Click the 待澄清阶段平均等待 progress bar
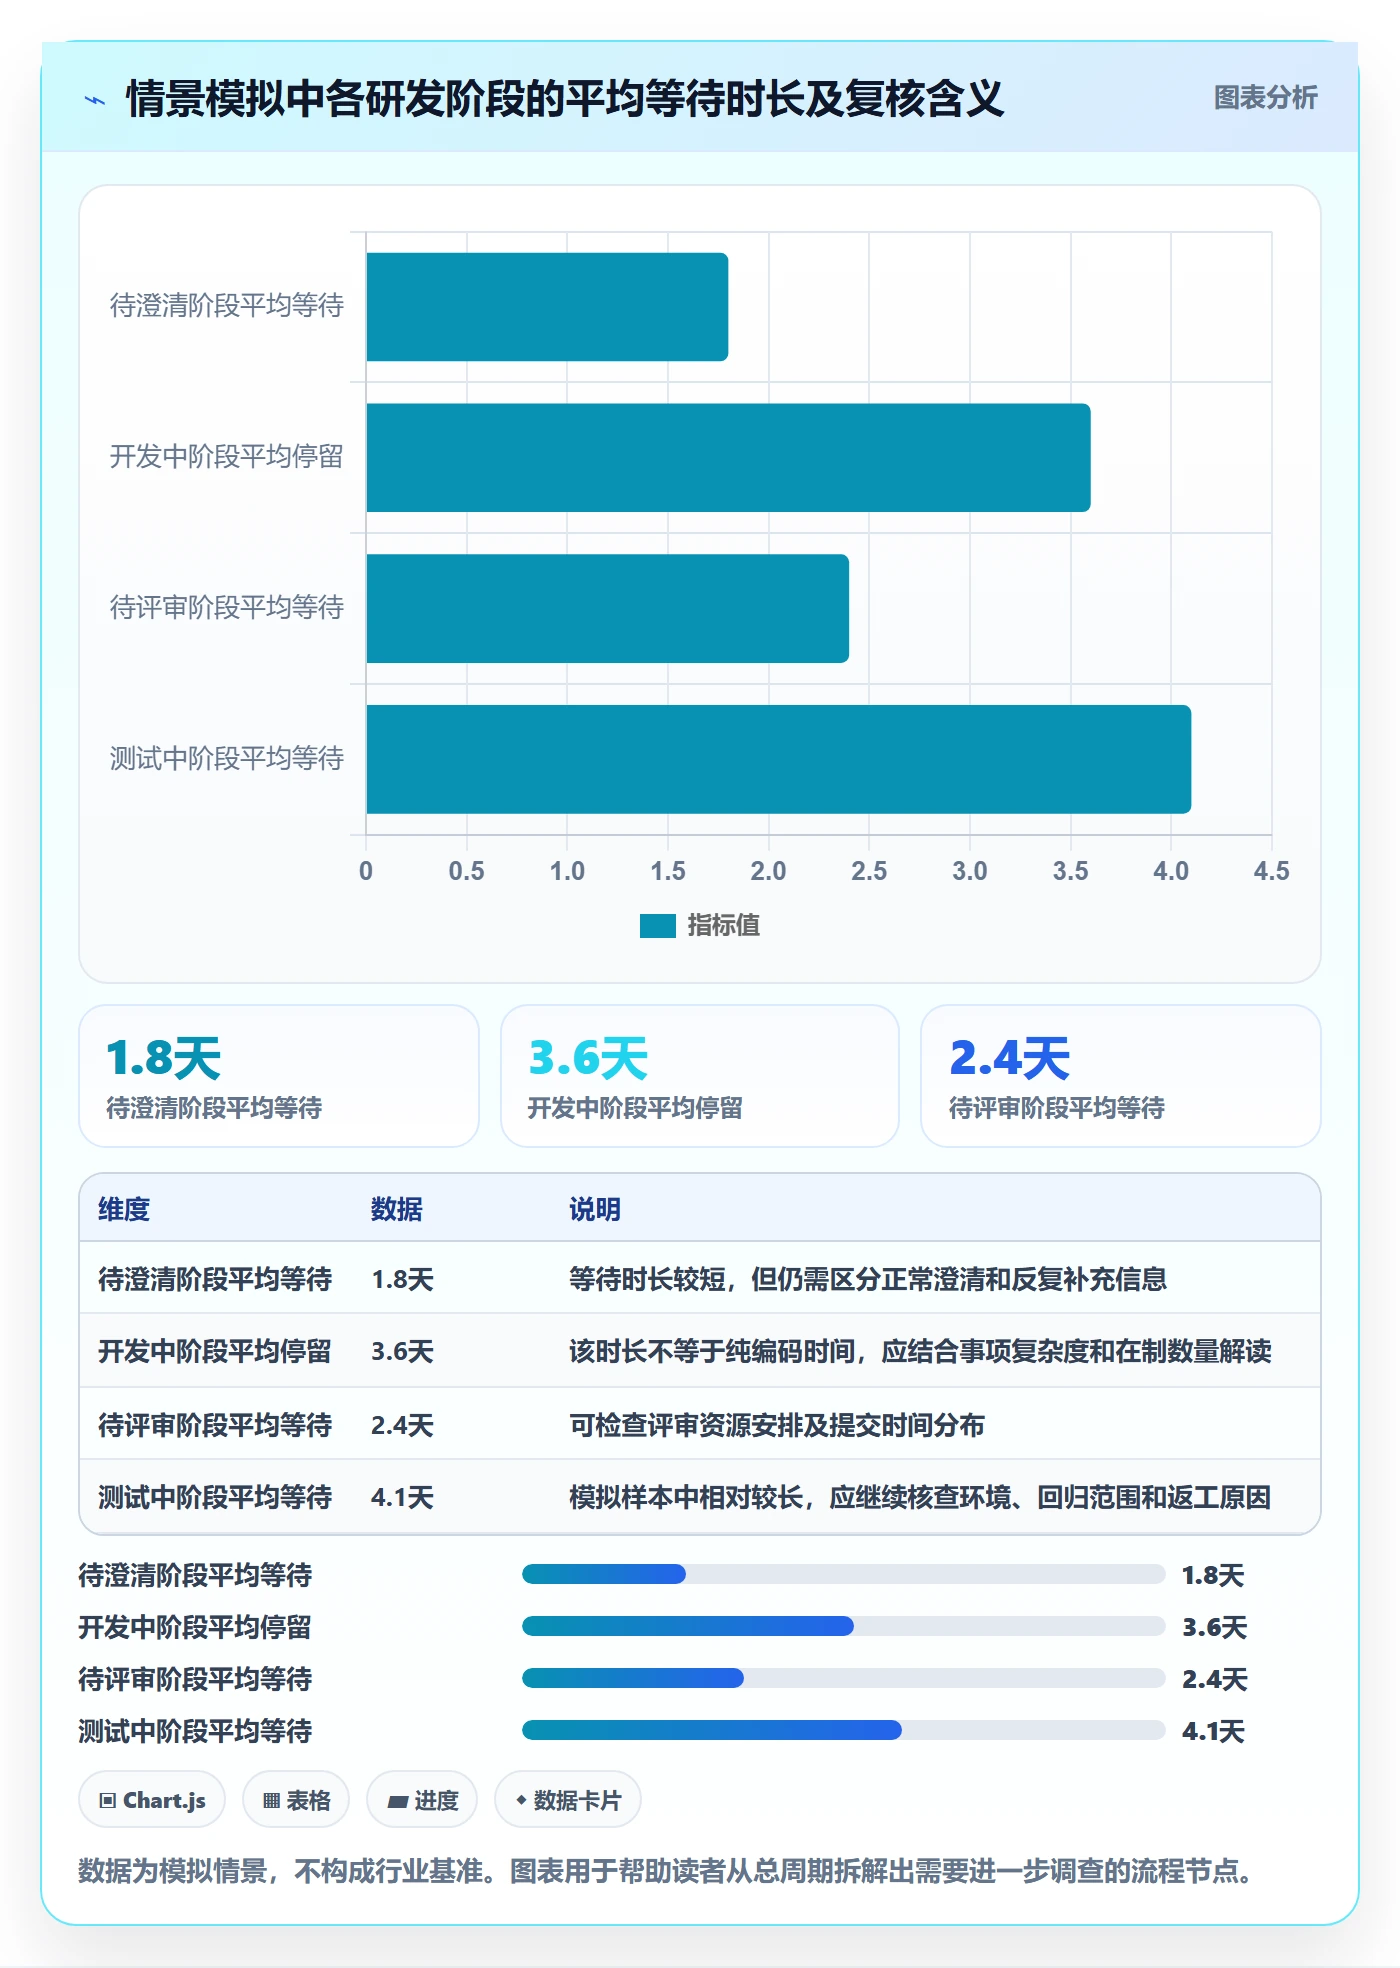 [843, 1574]
